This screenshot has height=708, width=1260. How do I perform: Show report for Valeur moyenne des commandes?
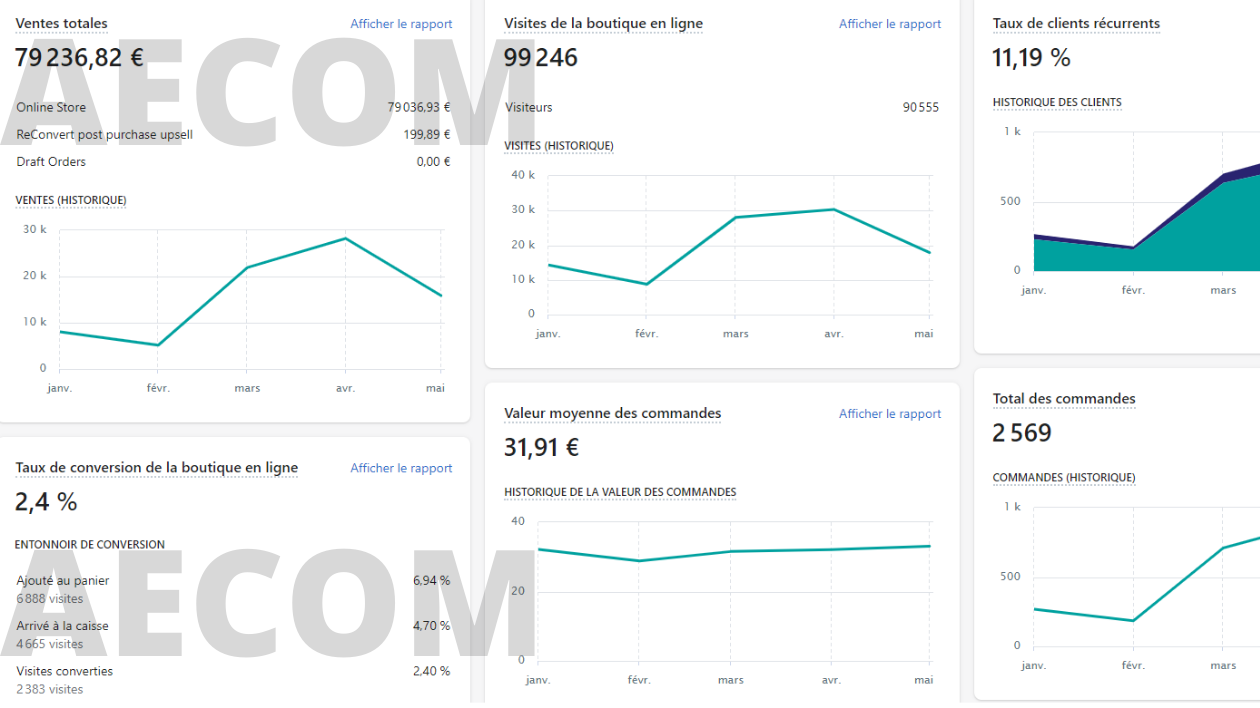(889, 413)
